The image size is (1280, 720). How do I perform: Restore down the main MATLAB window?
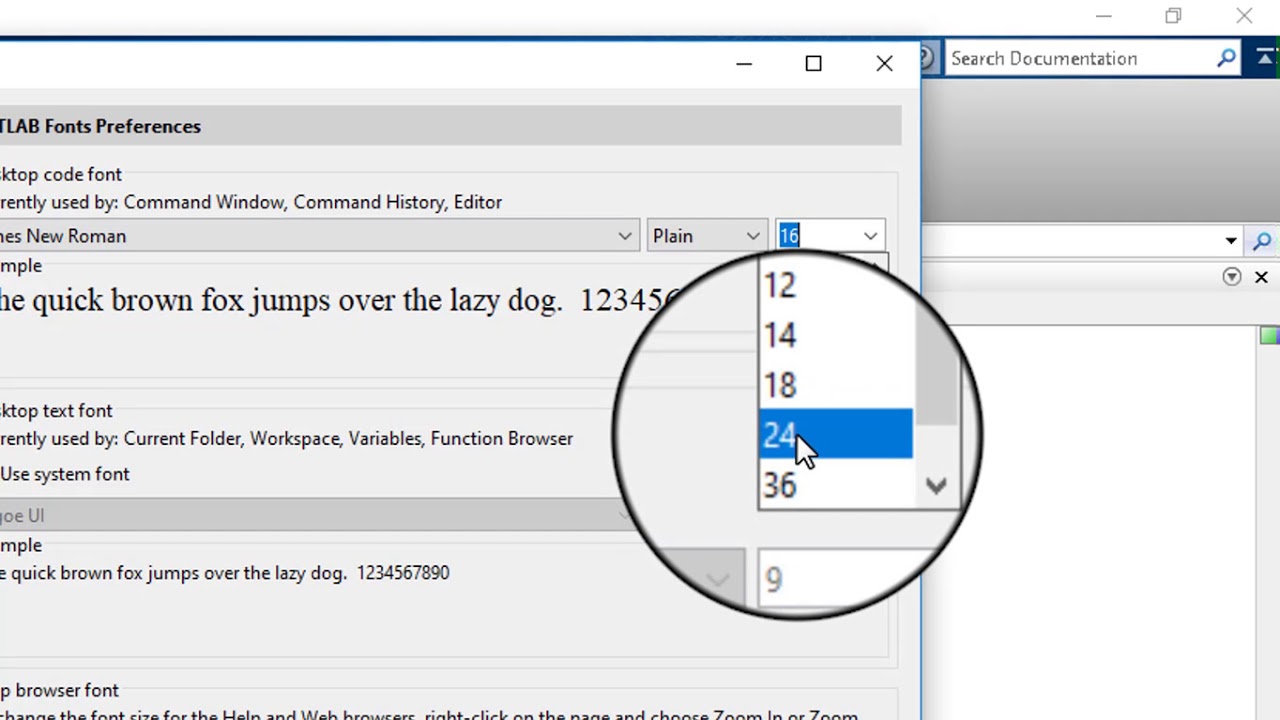(1173, 16)
